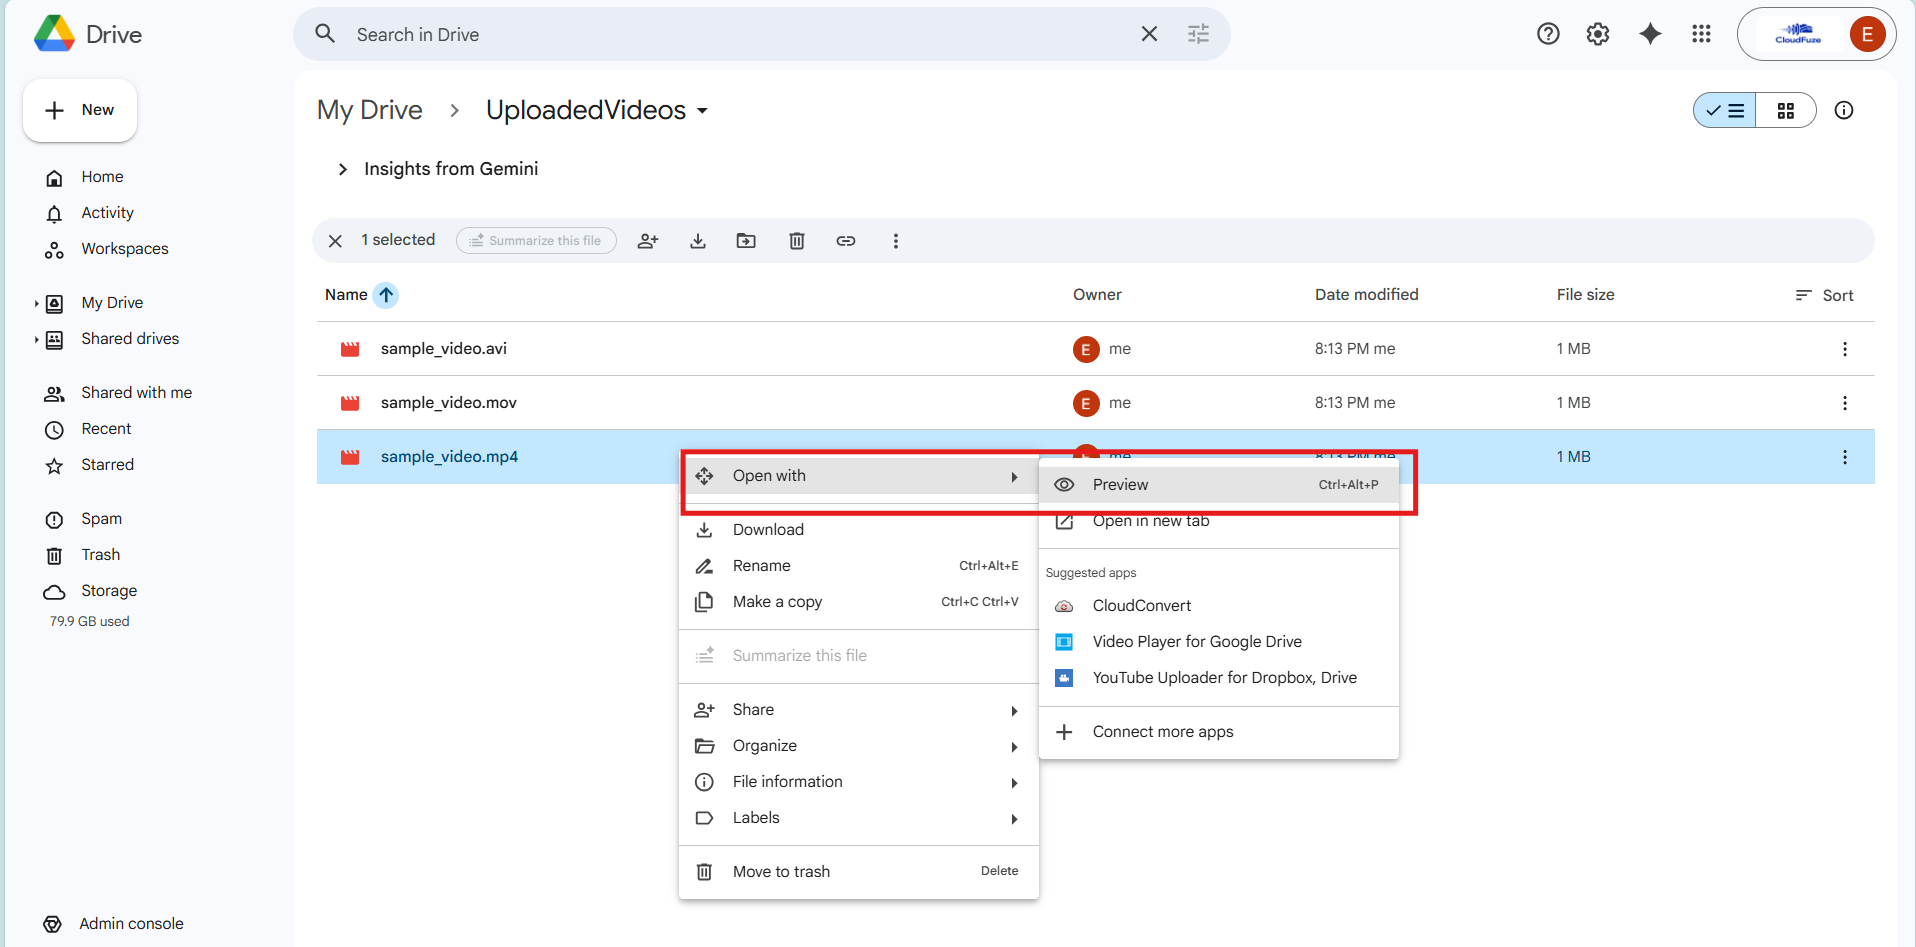
Task: Open search filter options icon
Action: coord(1197,33)
